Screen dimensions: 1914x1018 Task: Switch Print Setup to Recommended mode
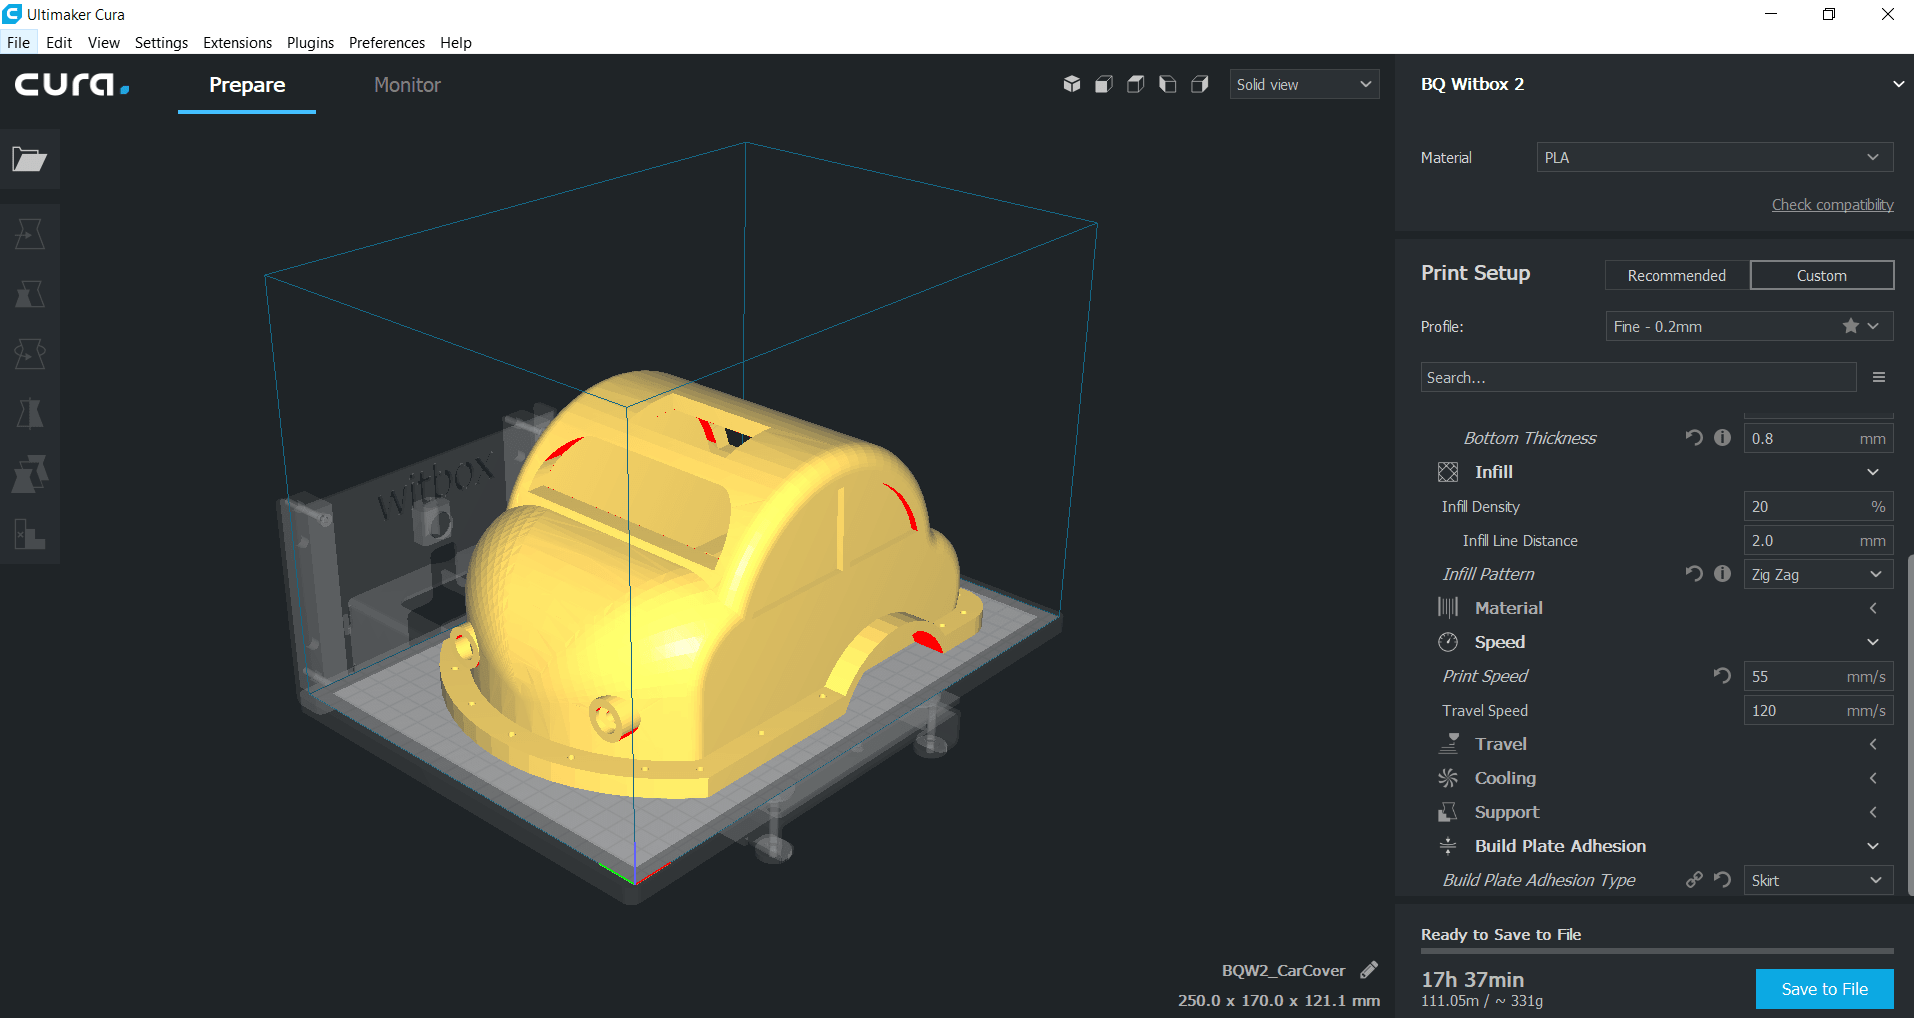[x=1677, y=275]
